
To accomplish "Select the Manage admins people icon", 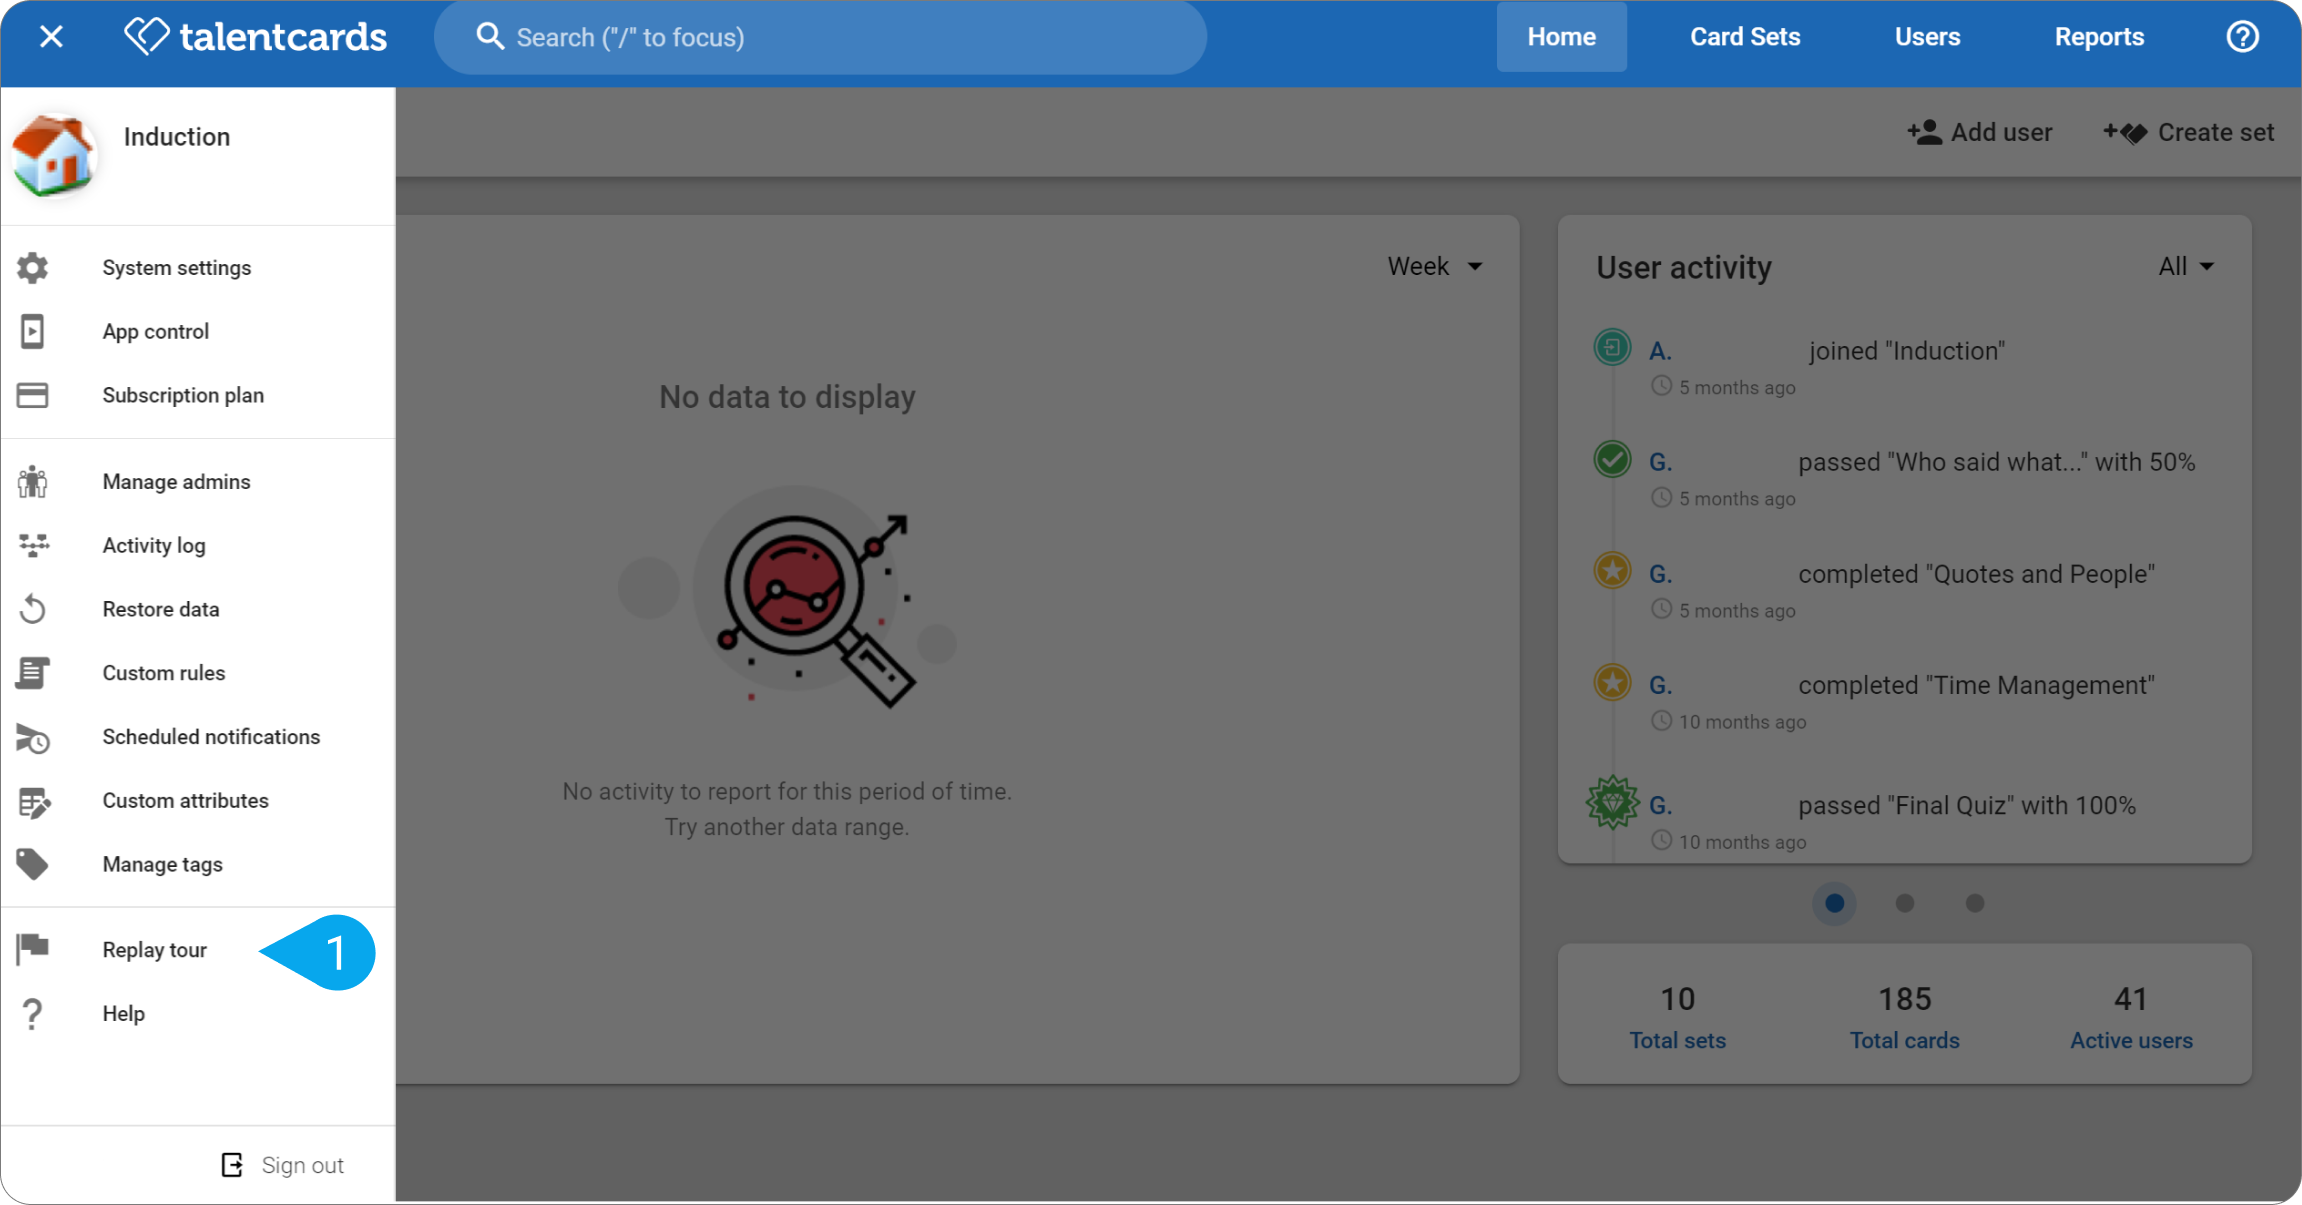I will tap(32, 481).
